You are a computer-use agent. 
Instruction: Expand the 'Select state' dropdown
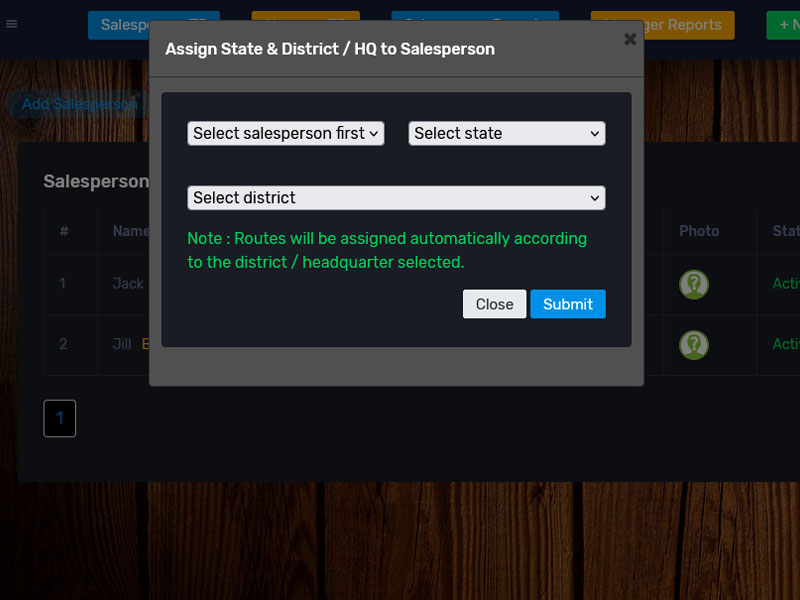tap(506, 133)
